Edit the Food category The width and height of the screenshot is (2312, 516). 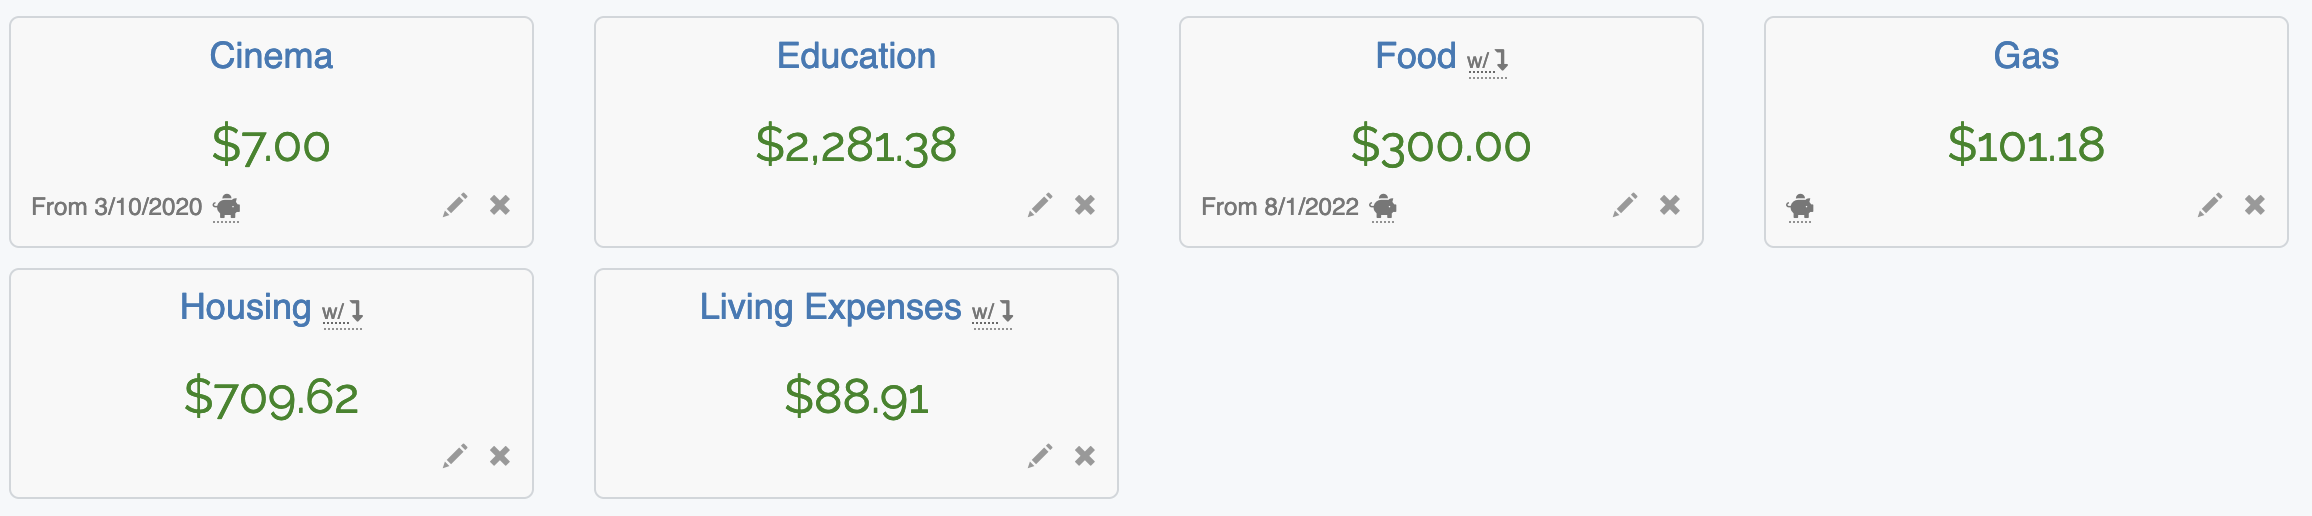1625,206
